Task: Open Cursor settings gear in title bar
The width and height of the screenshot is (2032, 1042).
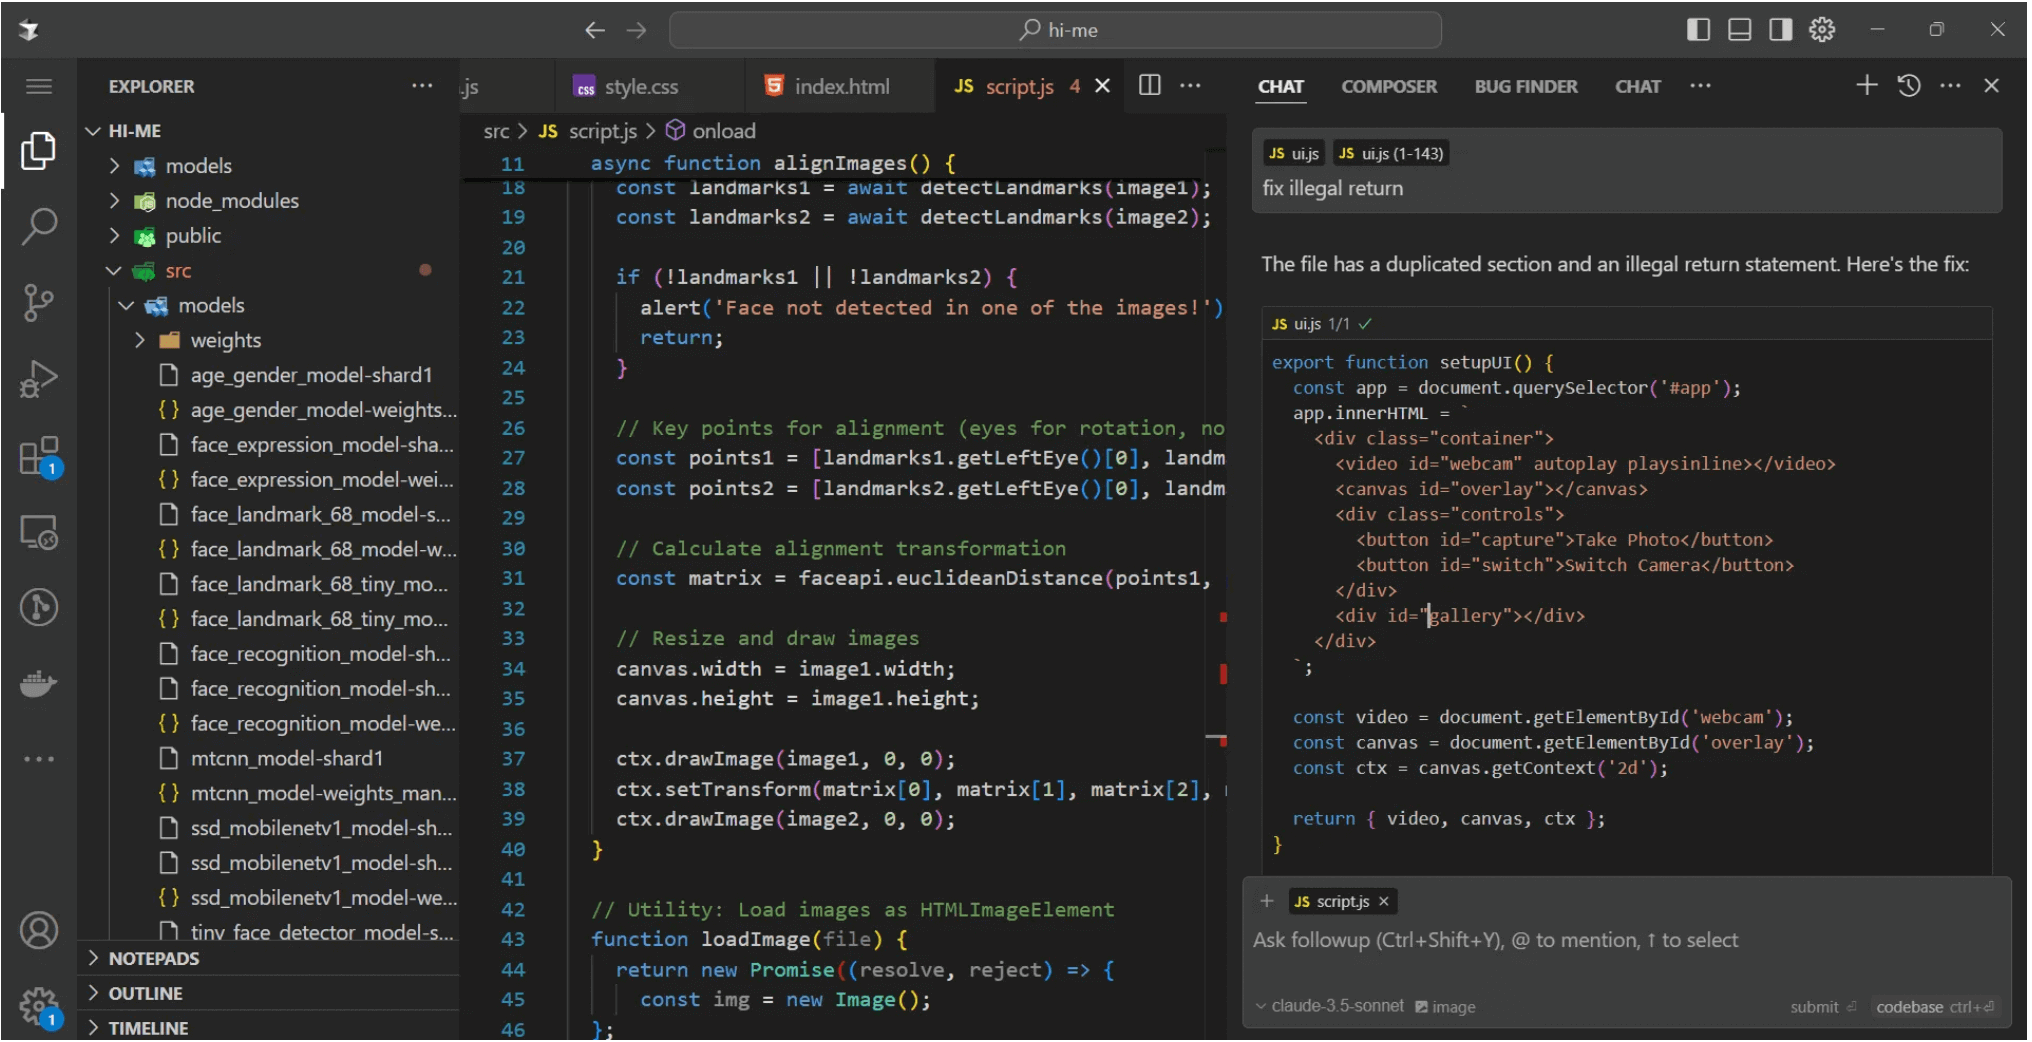Action: (1822, 30)
